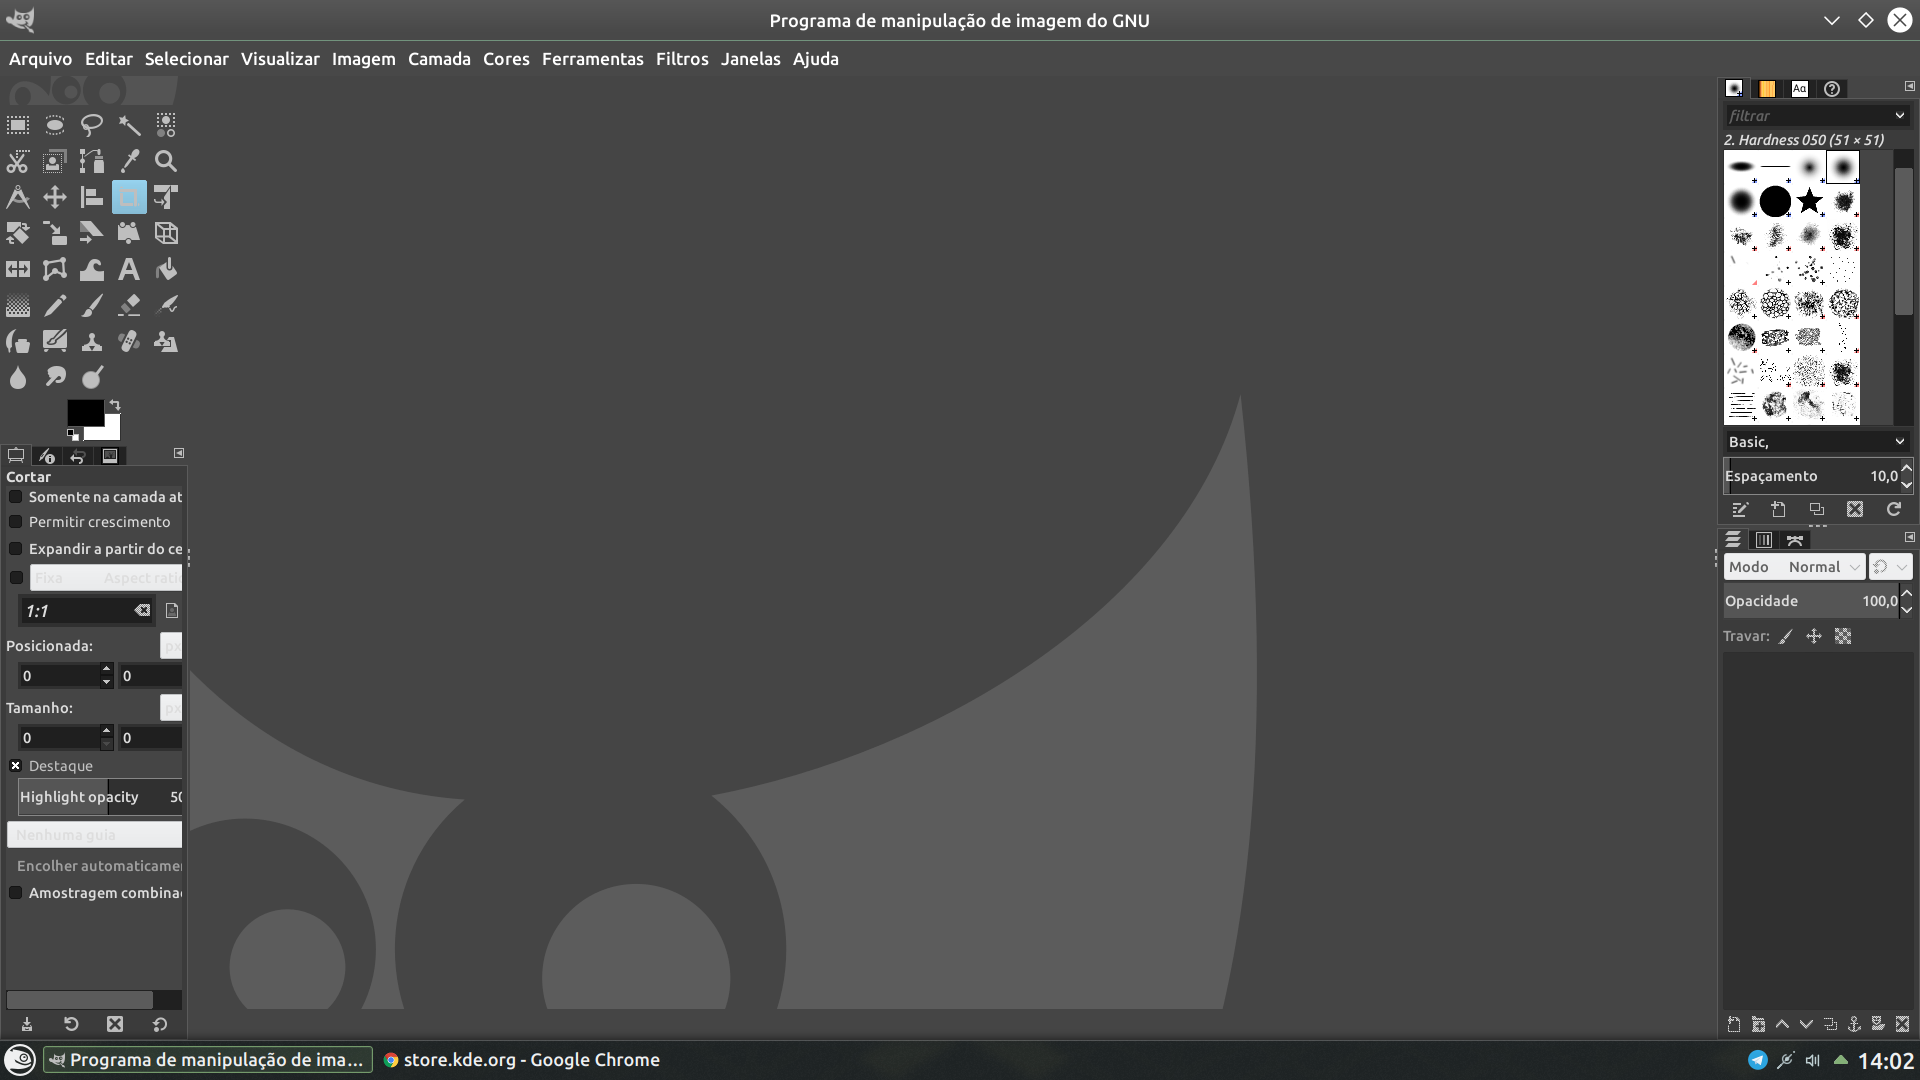Click the foreground black color swatch
Viewport: 1920px width, 1080px height.
(x=85, y=411)
